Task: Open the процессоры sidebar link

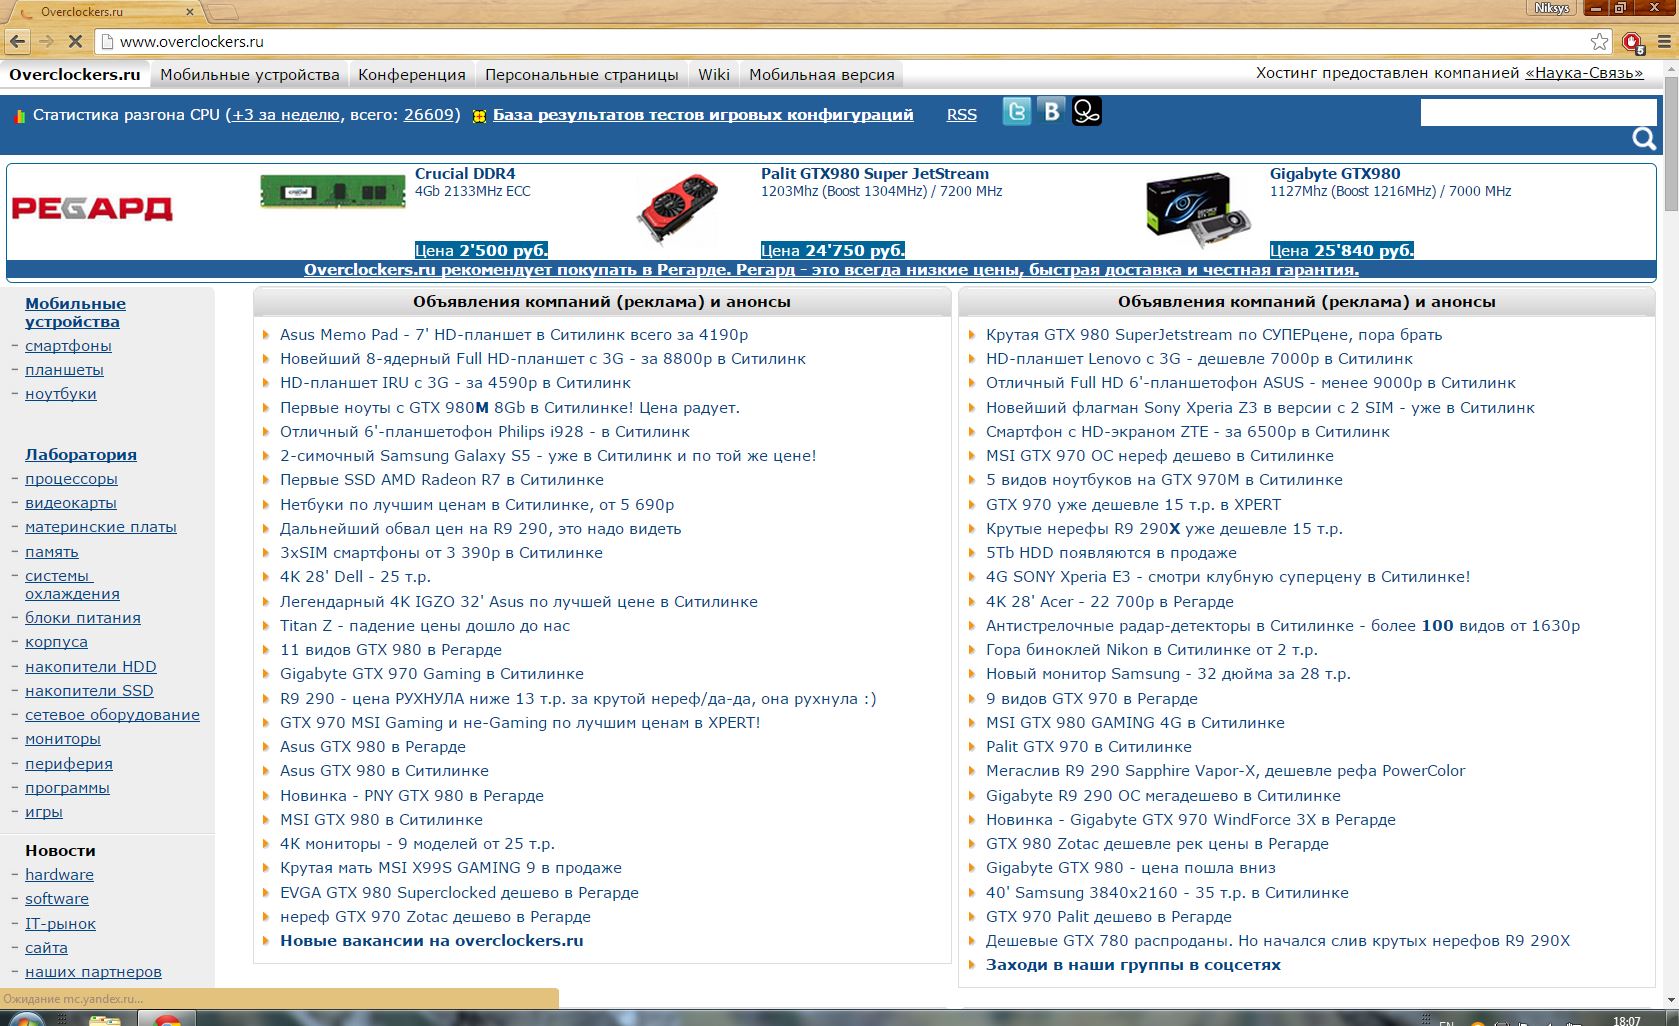Action: pos(71,479)
